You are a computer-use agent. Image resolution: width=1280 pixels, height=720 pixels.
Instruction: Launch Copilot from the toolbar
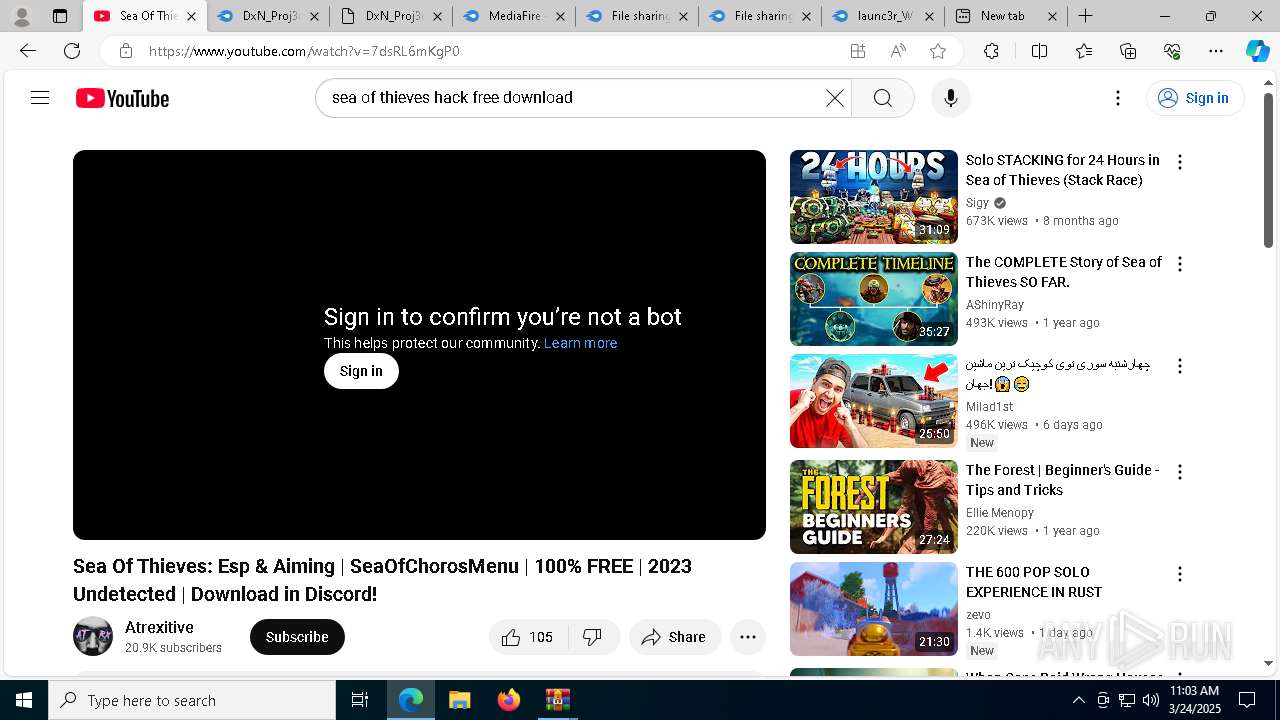click(x=1257, y=51)
